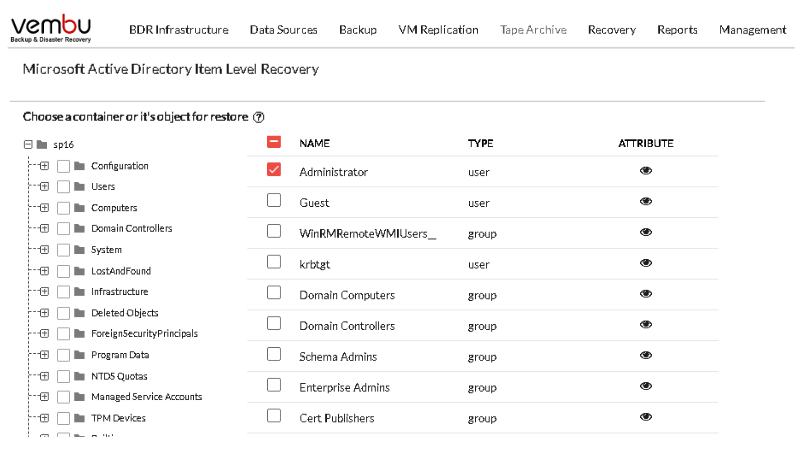Viewport: 800px width, 450px height.
Task: Click the LostAndFound folder icon
Action: pos(79,271)
